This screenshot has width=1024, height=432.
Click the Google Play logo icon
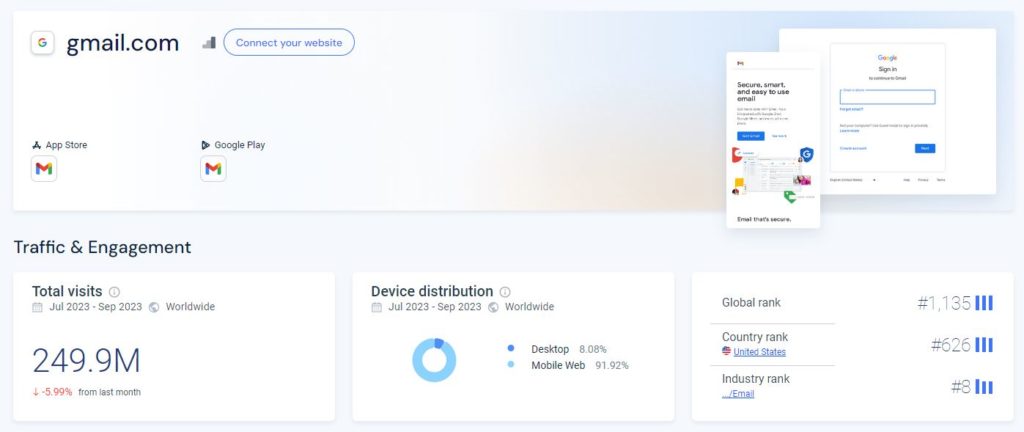206,145
